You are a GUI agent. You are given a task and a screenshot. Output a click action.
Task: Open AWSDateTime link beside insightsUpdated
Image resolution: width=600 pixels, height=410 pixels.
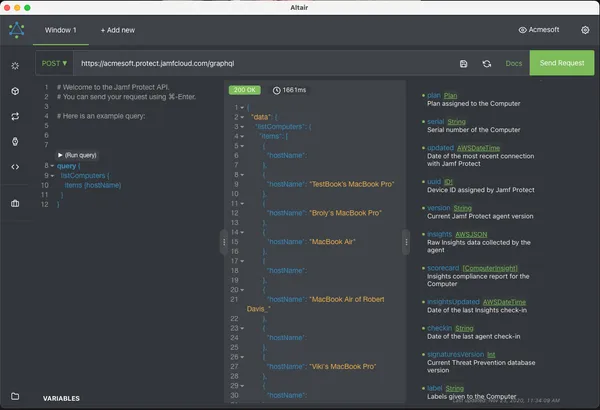[504, 302]
